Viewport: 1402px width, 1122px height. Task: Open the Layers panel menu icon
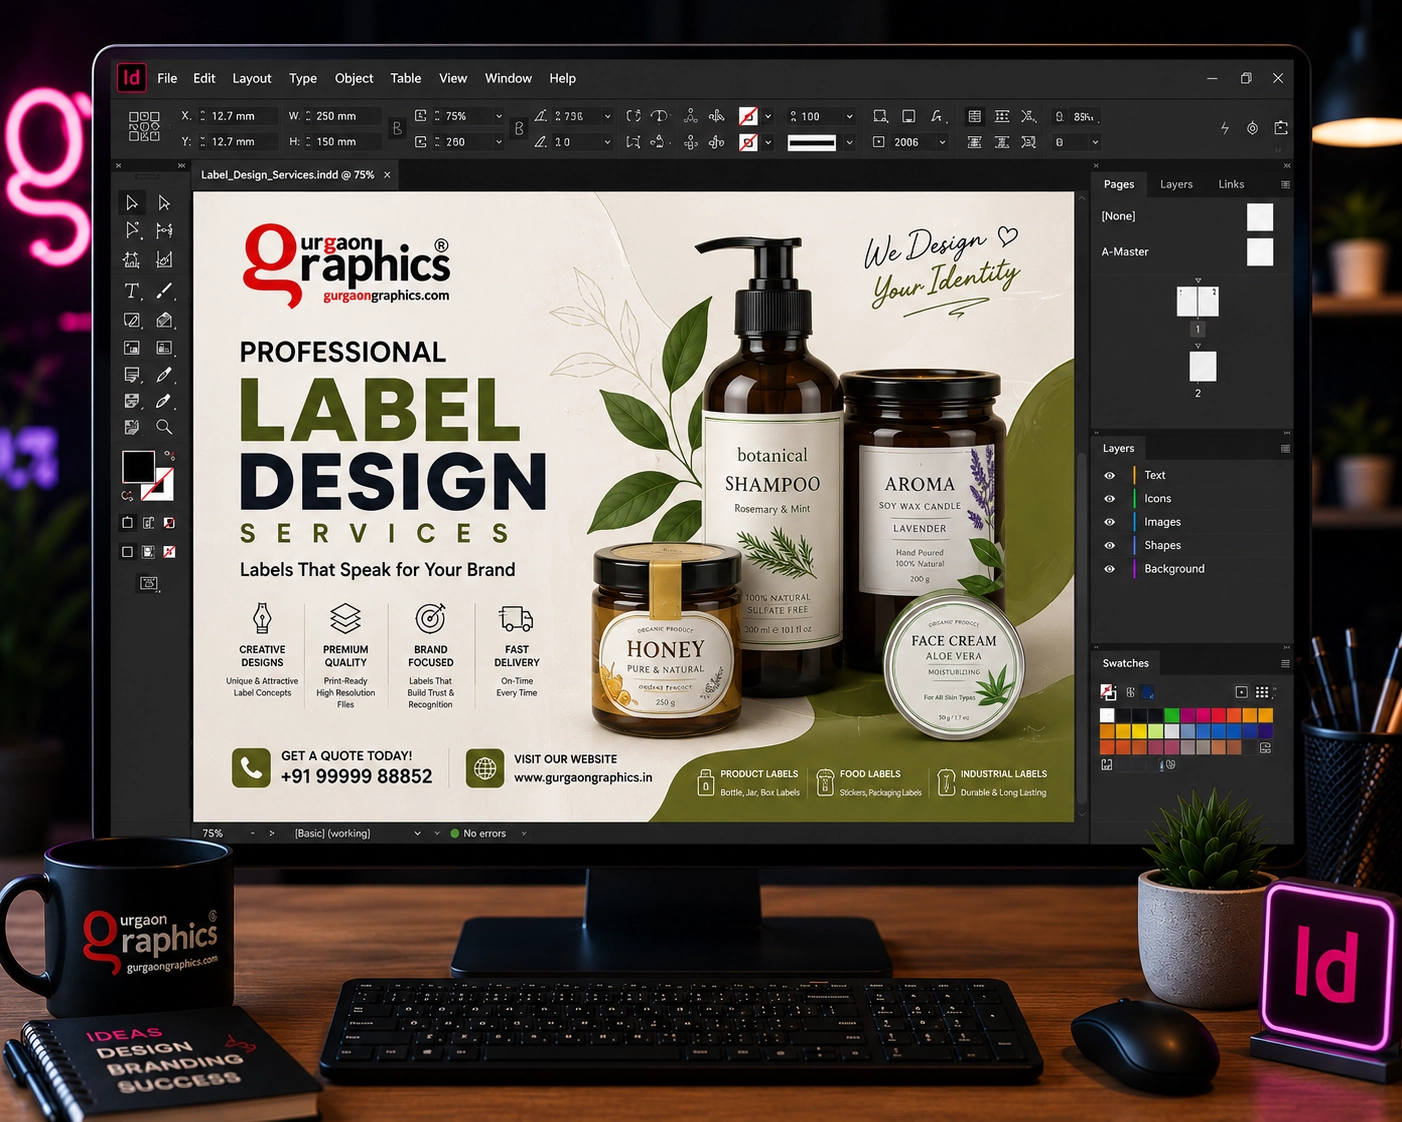click(1285, 448)
